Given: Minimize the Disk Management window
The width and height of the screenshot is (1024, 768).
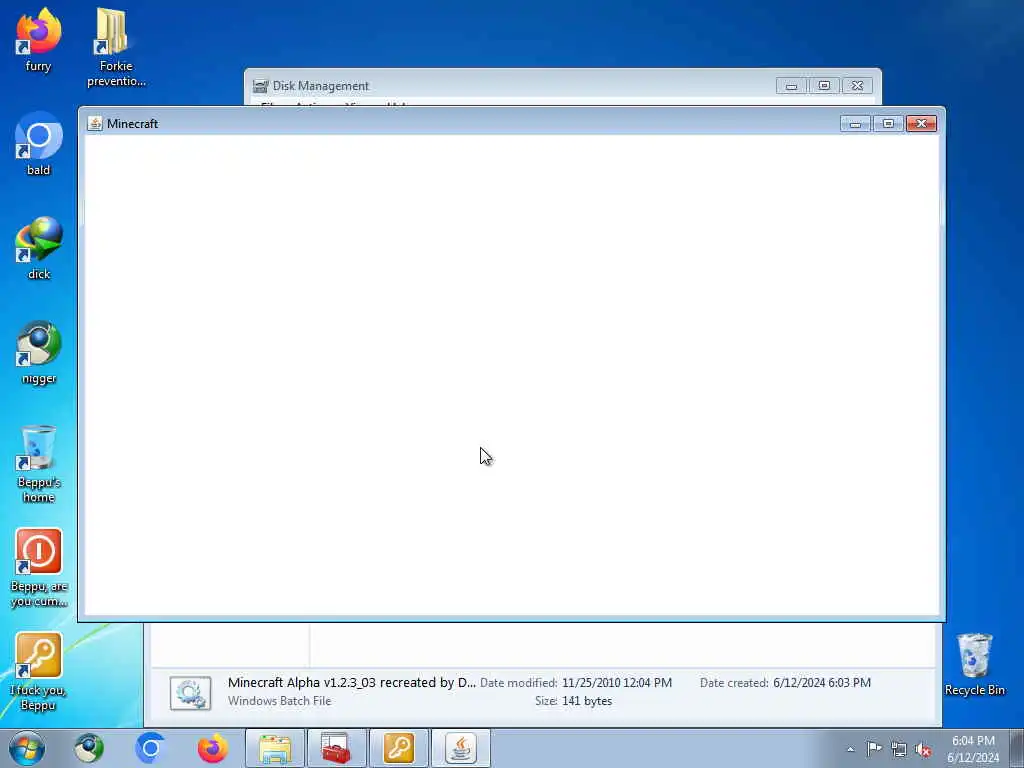Looking at the screenshot, I should point(791,86).
